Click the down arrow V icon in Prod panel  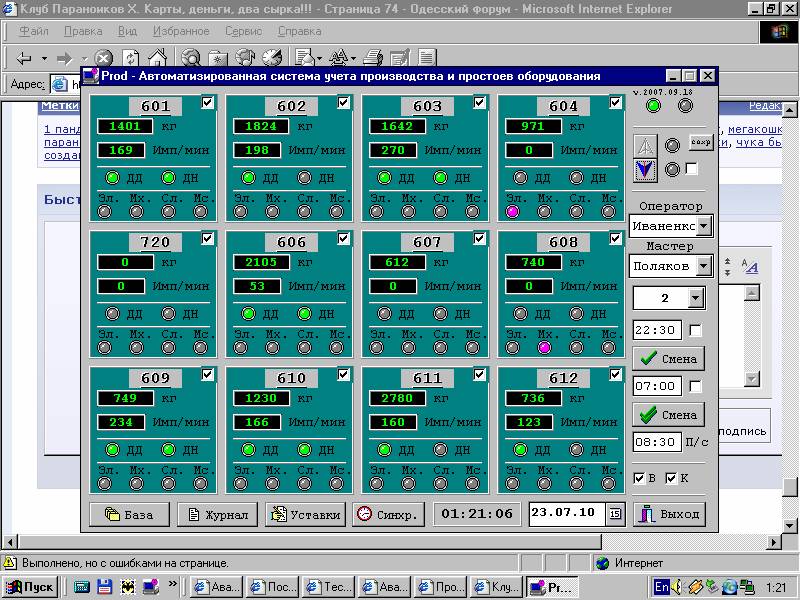click(x=645, y=170)
